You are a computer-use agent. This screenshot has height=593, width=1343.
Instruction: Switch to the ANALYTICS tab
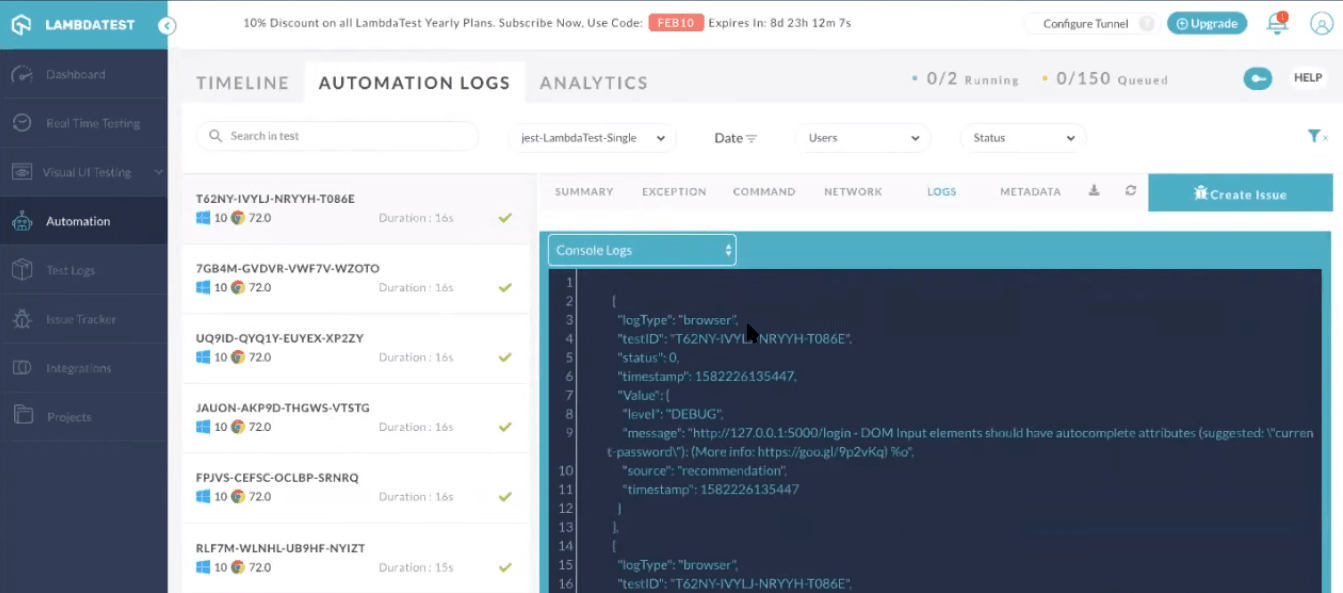(593, 82)
